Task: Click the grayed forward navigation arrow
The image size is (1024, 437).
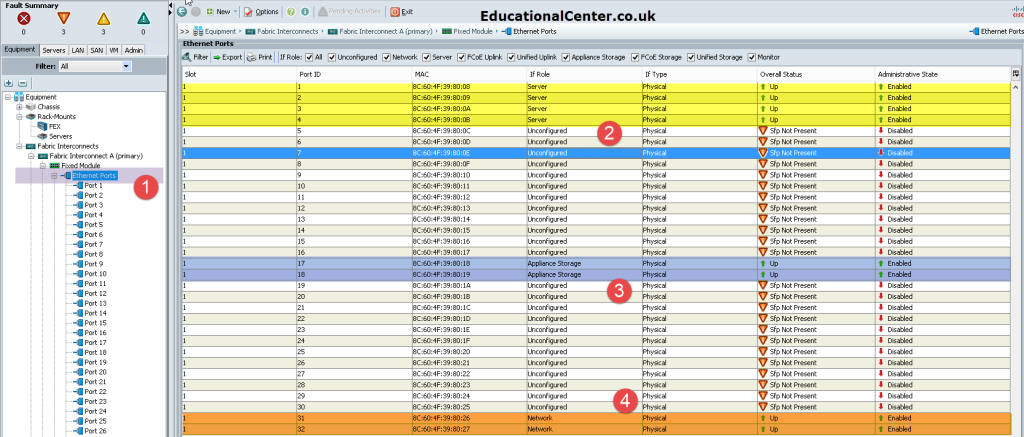Action: tap(195, 12)
